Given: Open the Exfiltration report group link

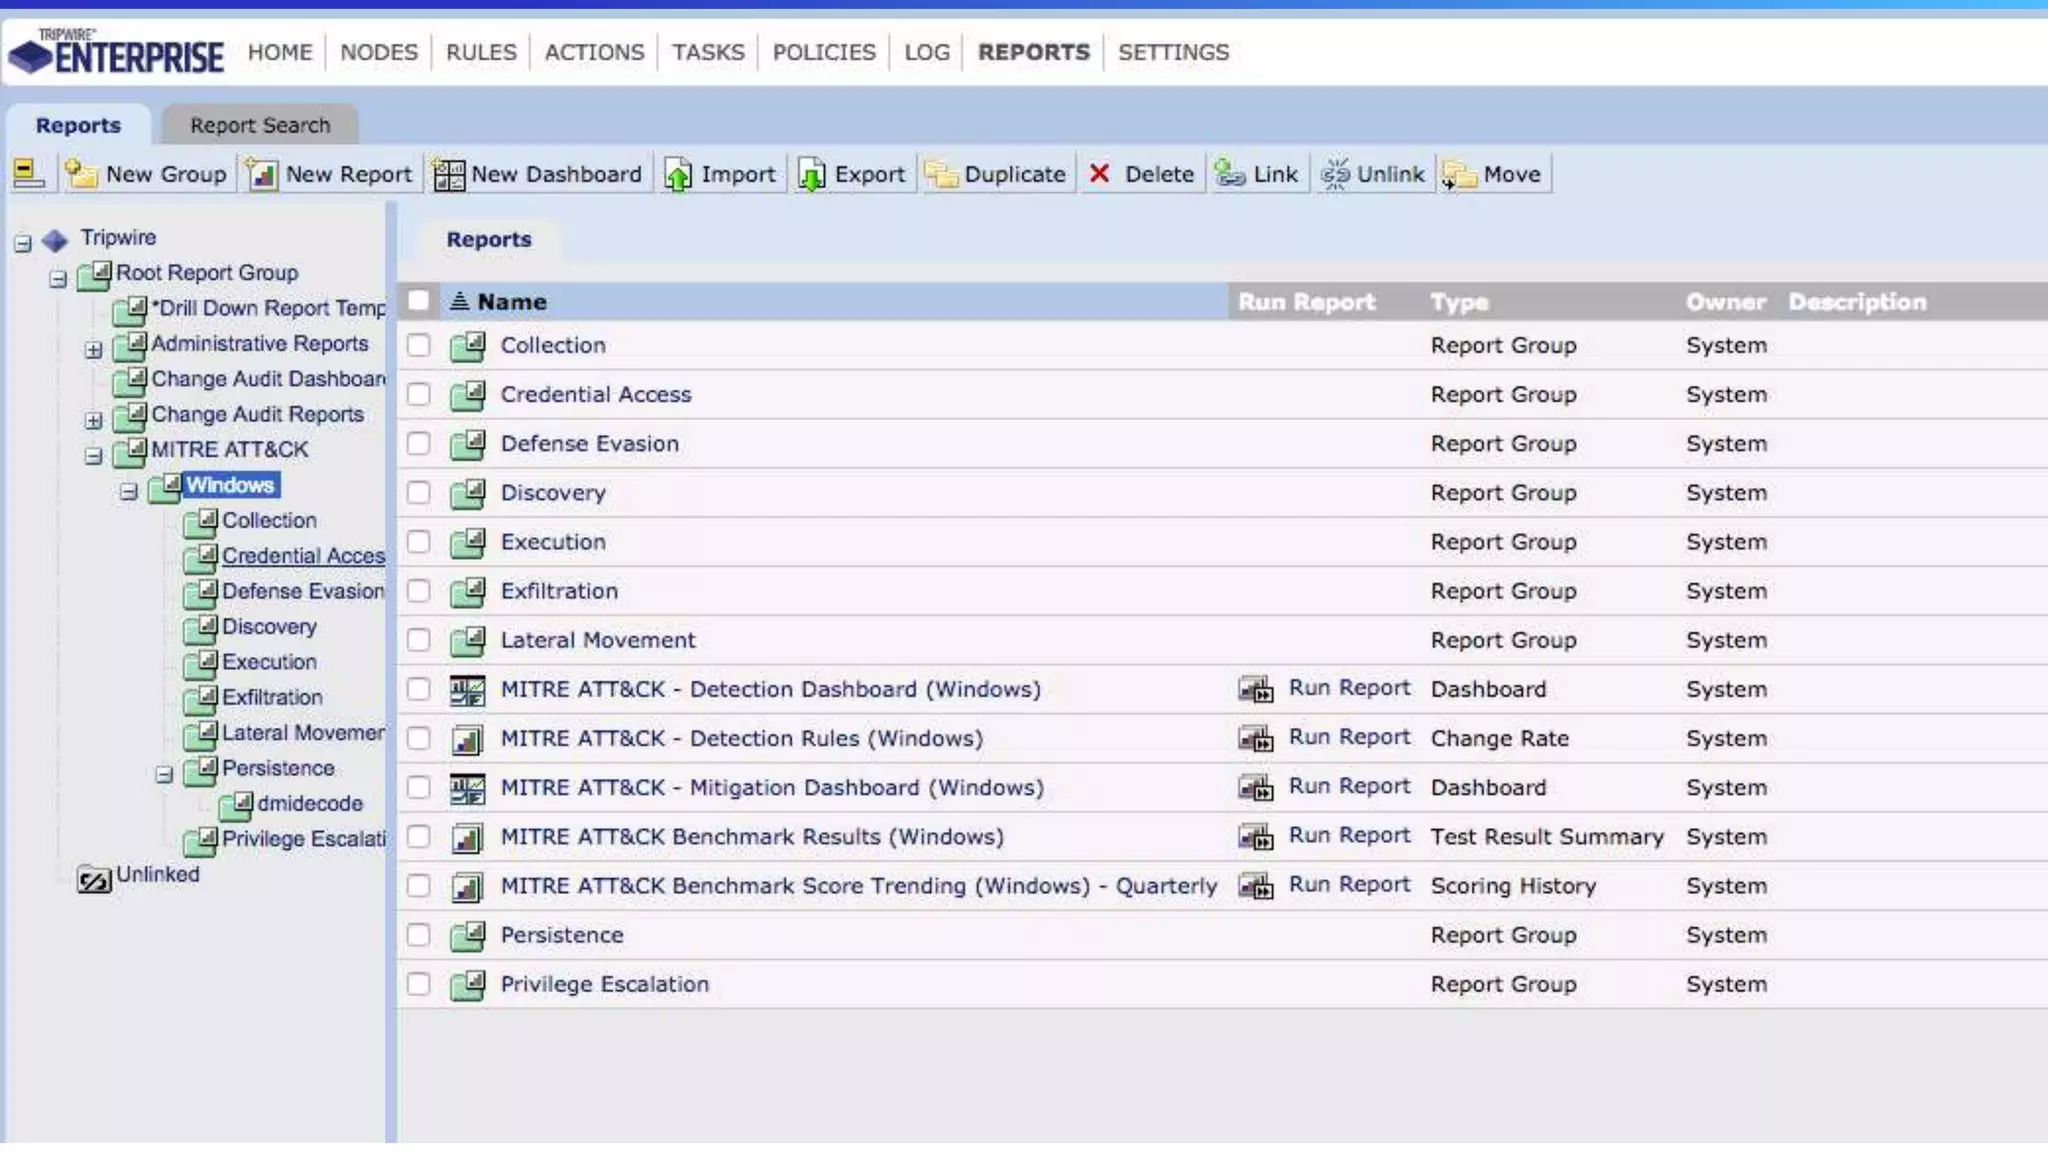Looking at the screenshot, I should pos(558,591).
